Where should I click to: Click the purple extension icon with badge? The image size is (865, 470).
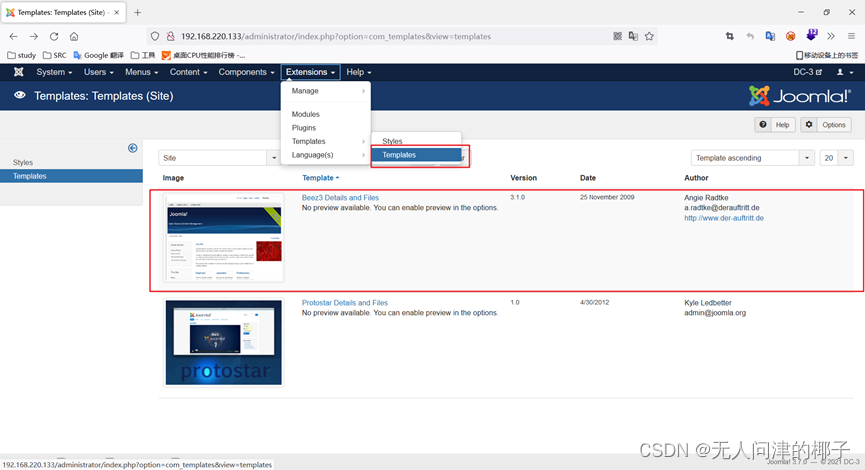(x=811, y=36)
